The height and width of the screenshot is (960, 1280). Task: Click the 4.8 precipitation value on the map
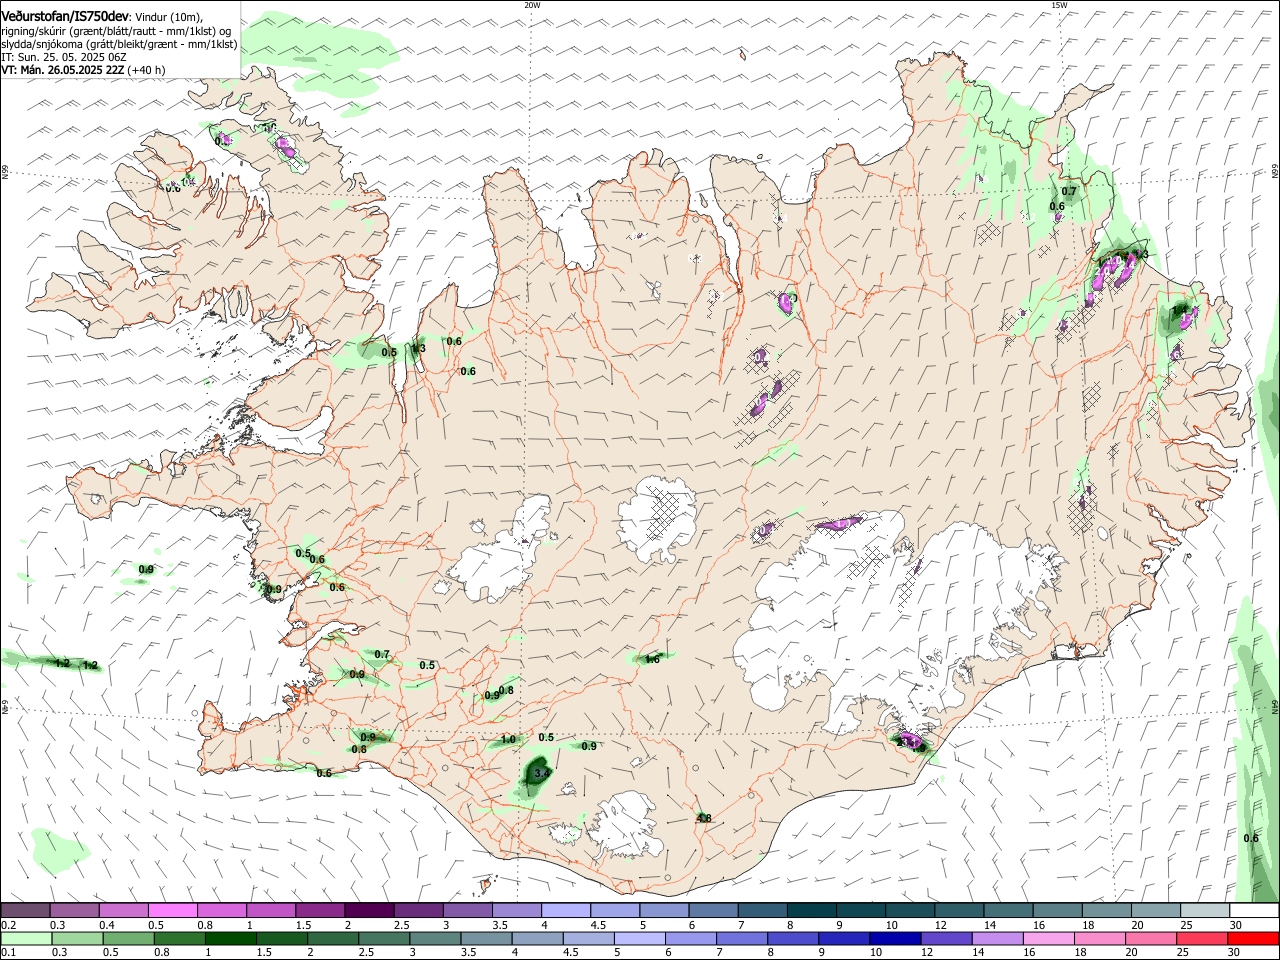(704, 818)
